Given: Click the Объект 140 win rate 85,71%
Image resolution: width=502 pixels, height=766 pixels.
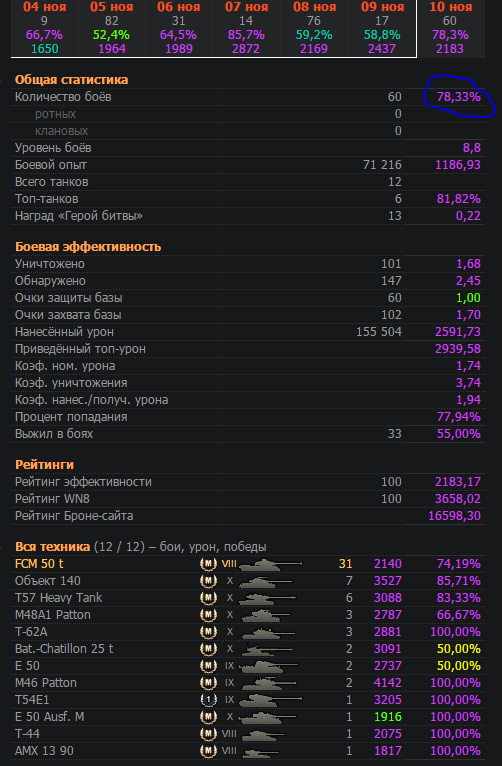Looking at the screenshot, I should pos(459,581).
